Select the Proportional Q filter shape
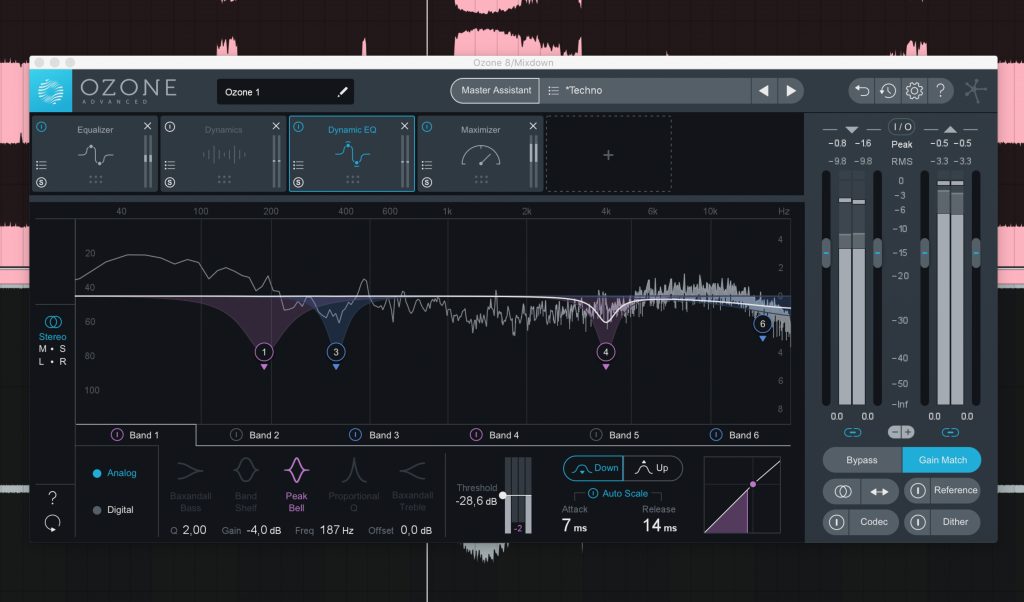 (353, 483)
